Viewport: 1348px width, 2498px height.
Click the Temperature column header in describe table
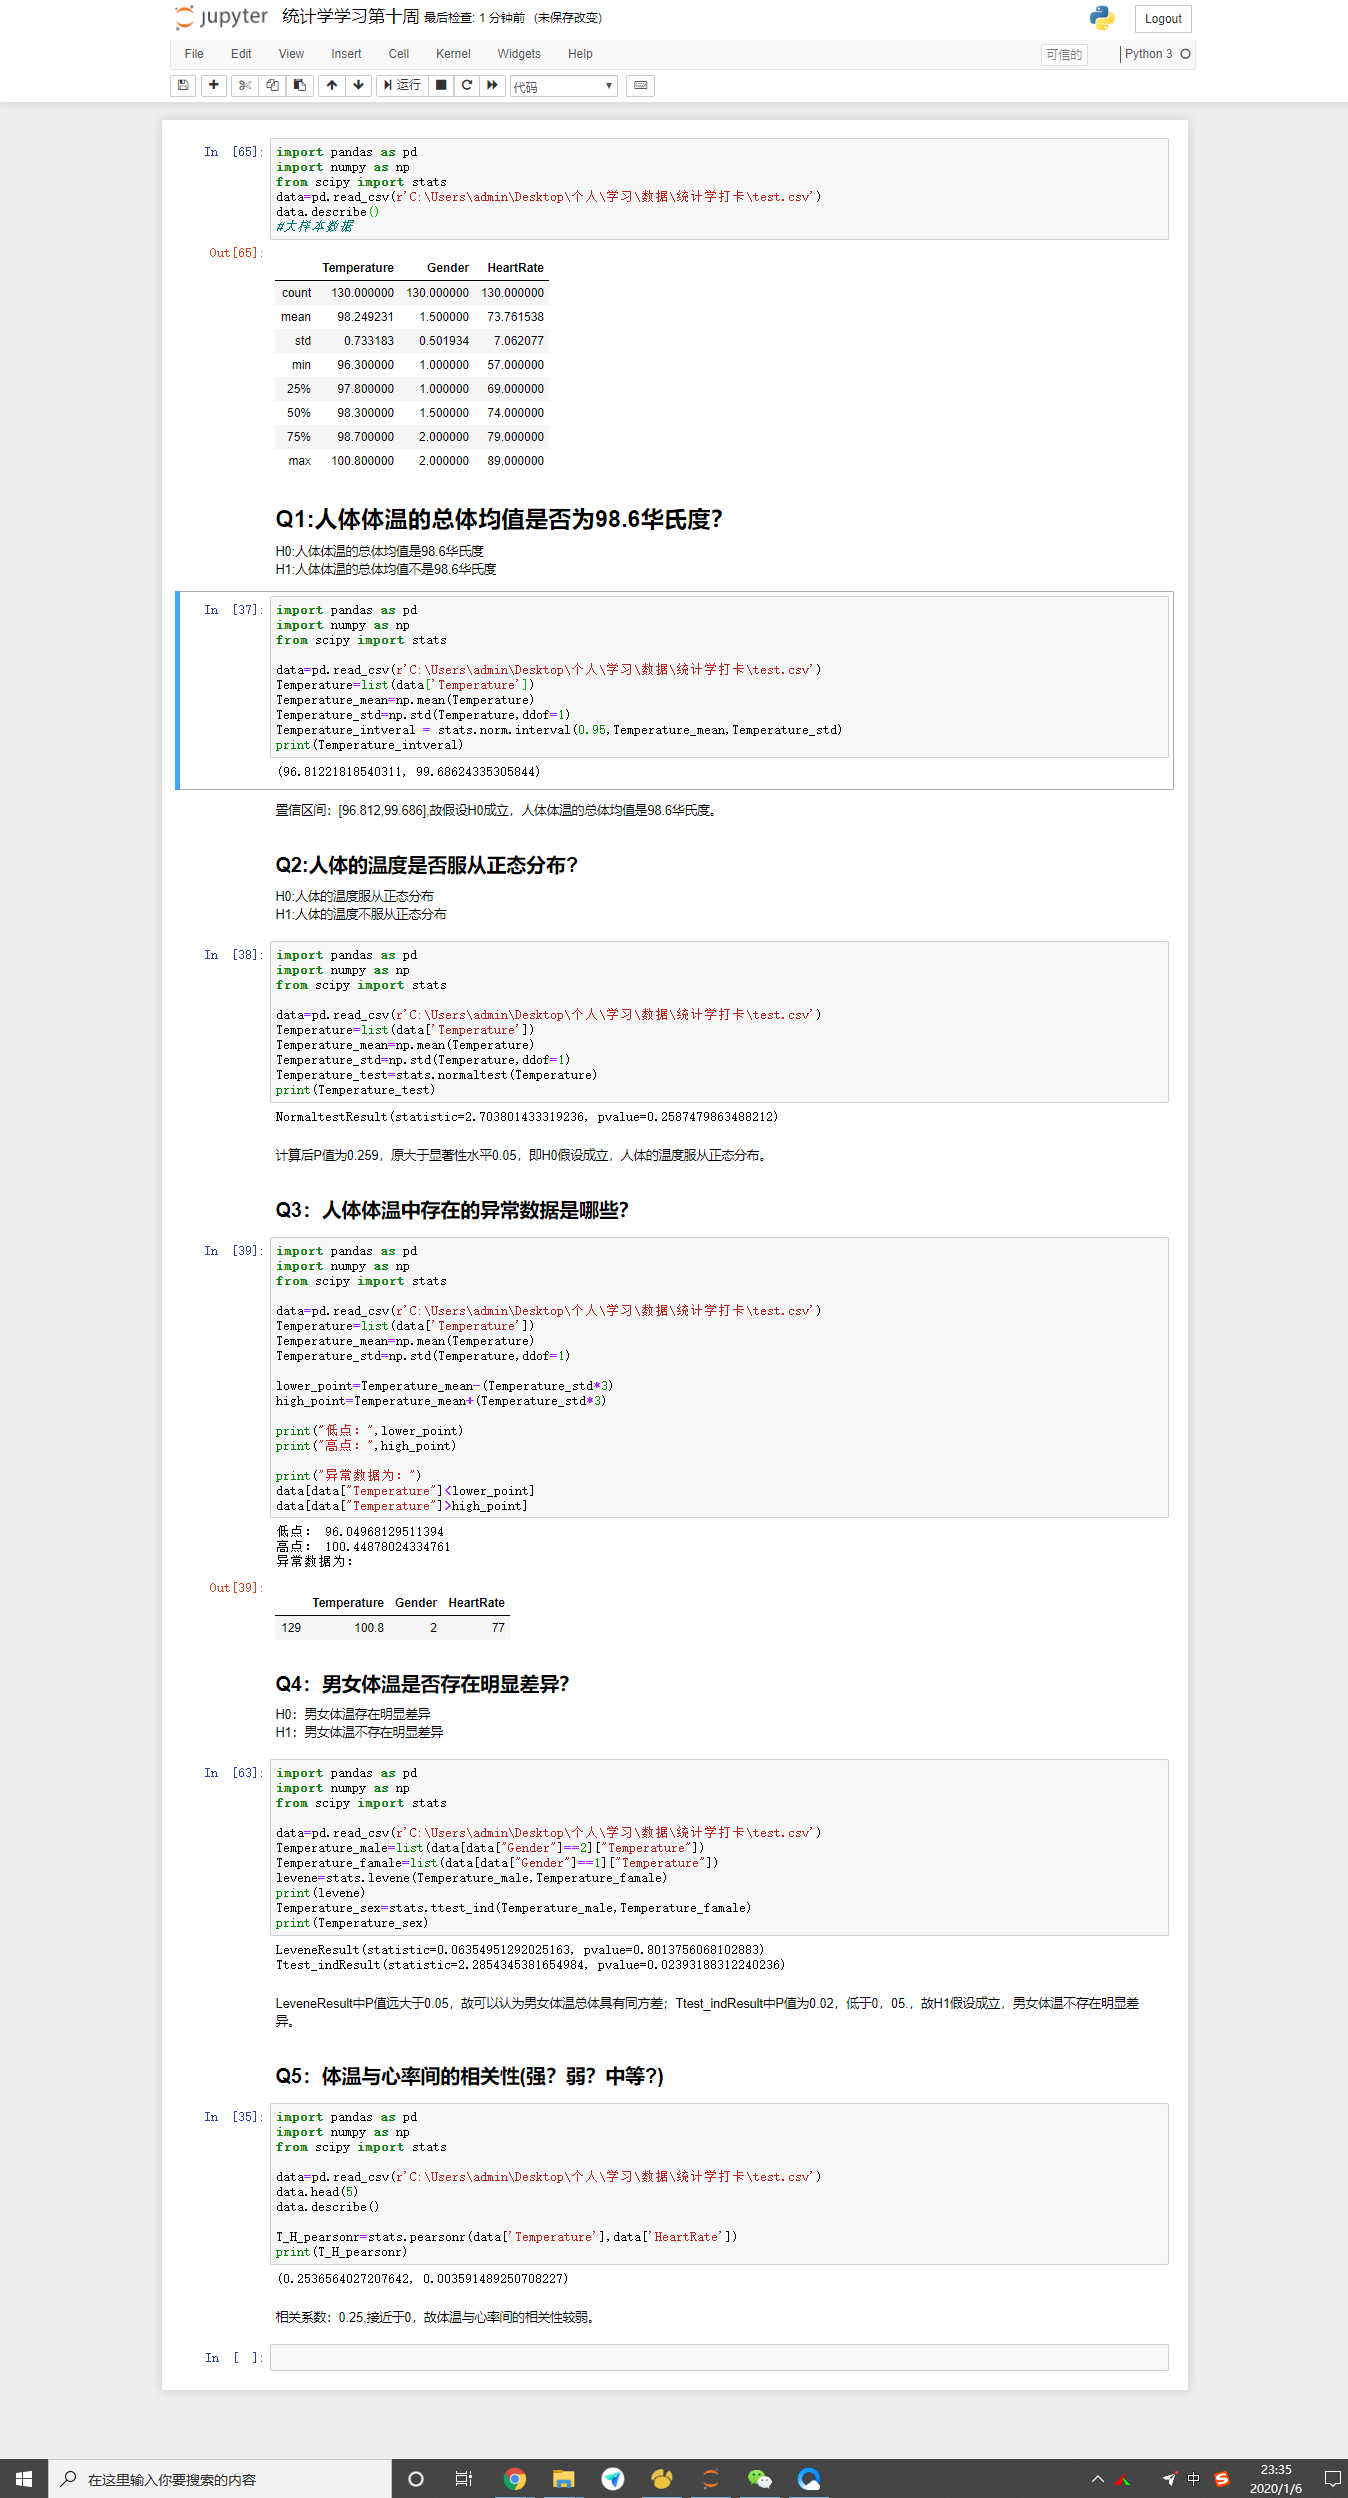pos(358,268)
